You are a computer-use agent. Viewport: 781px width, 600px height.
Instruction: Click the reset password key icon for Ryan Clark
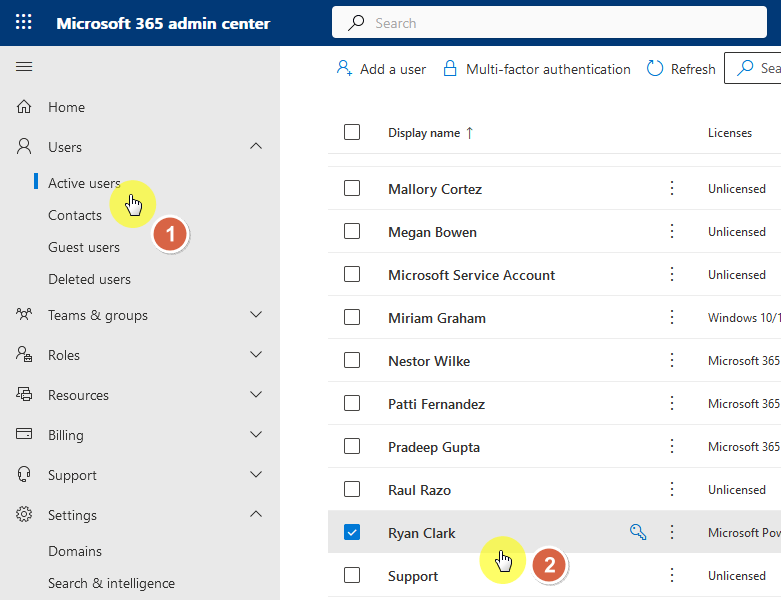[638, 532]
